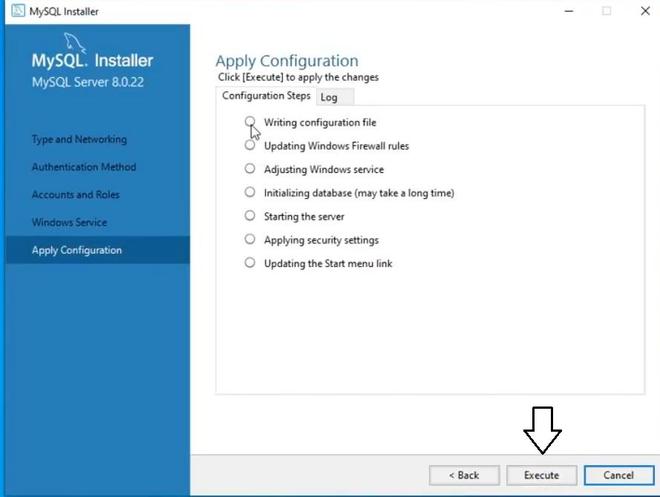The height and width of the screenshot is (497, 660).
Task: Click status circle for Initializing database
Action: click(x=250, y=192)
